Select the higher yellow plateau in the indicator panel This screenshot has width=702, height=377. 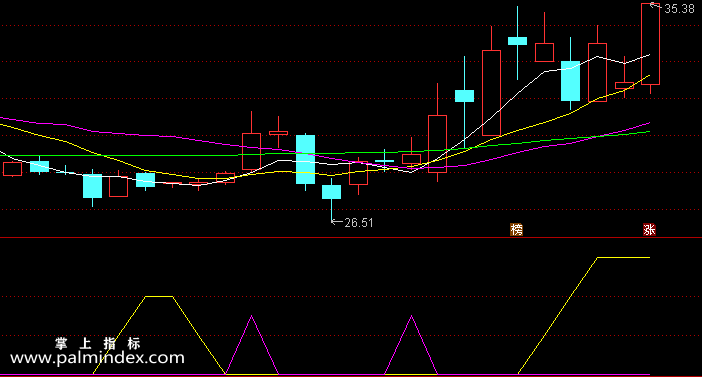tap(623, 257)
